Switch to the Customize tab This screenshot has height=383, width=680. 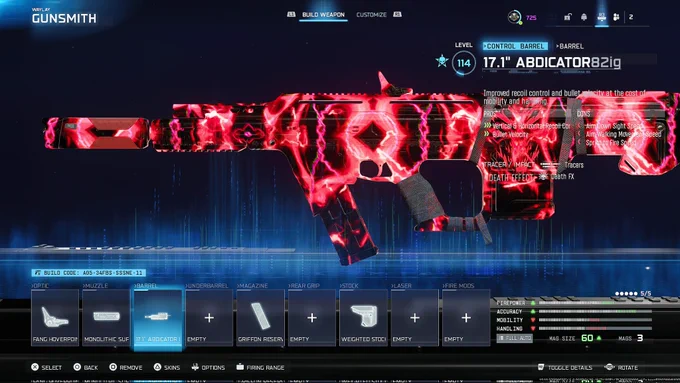click(371, 15)
